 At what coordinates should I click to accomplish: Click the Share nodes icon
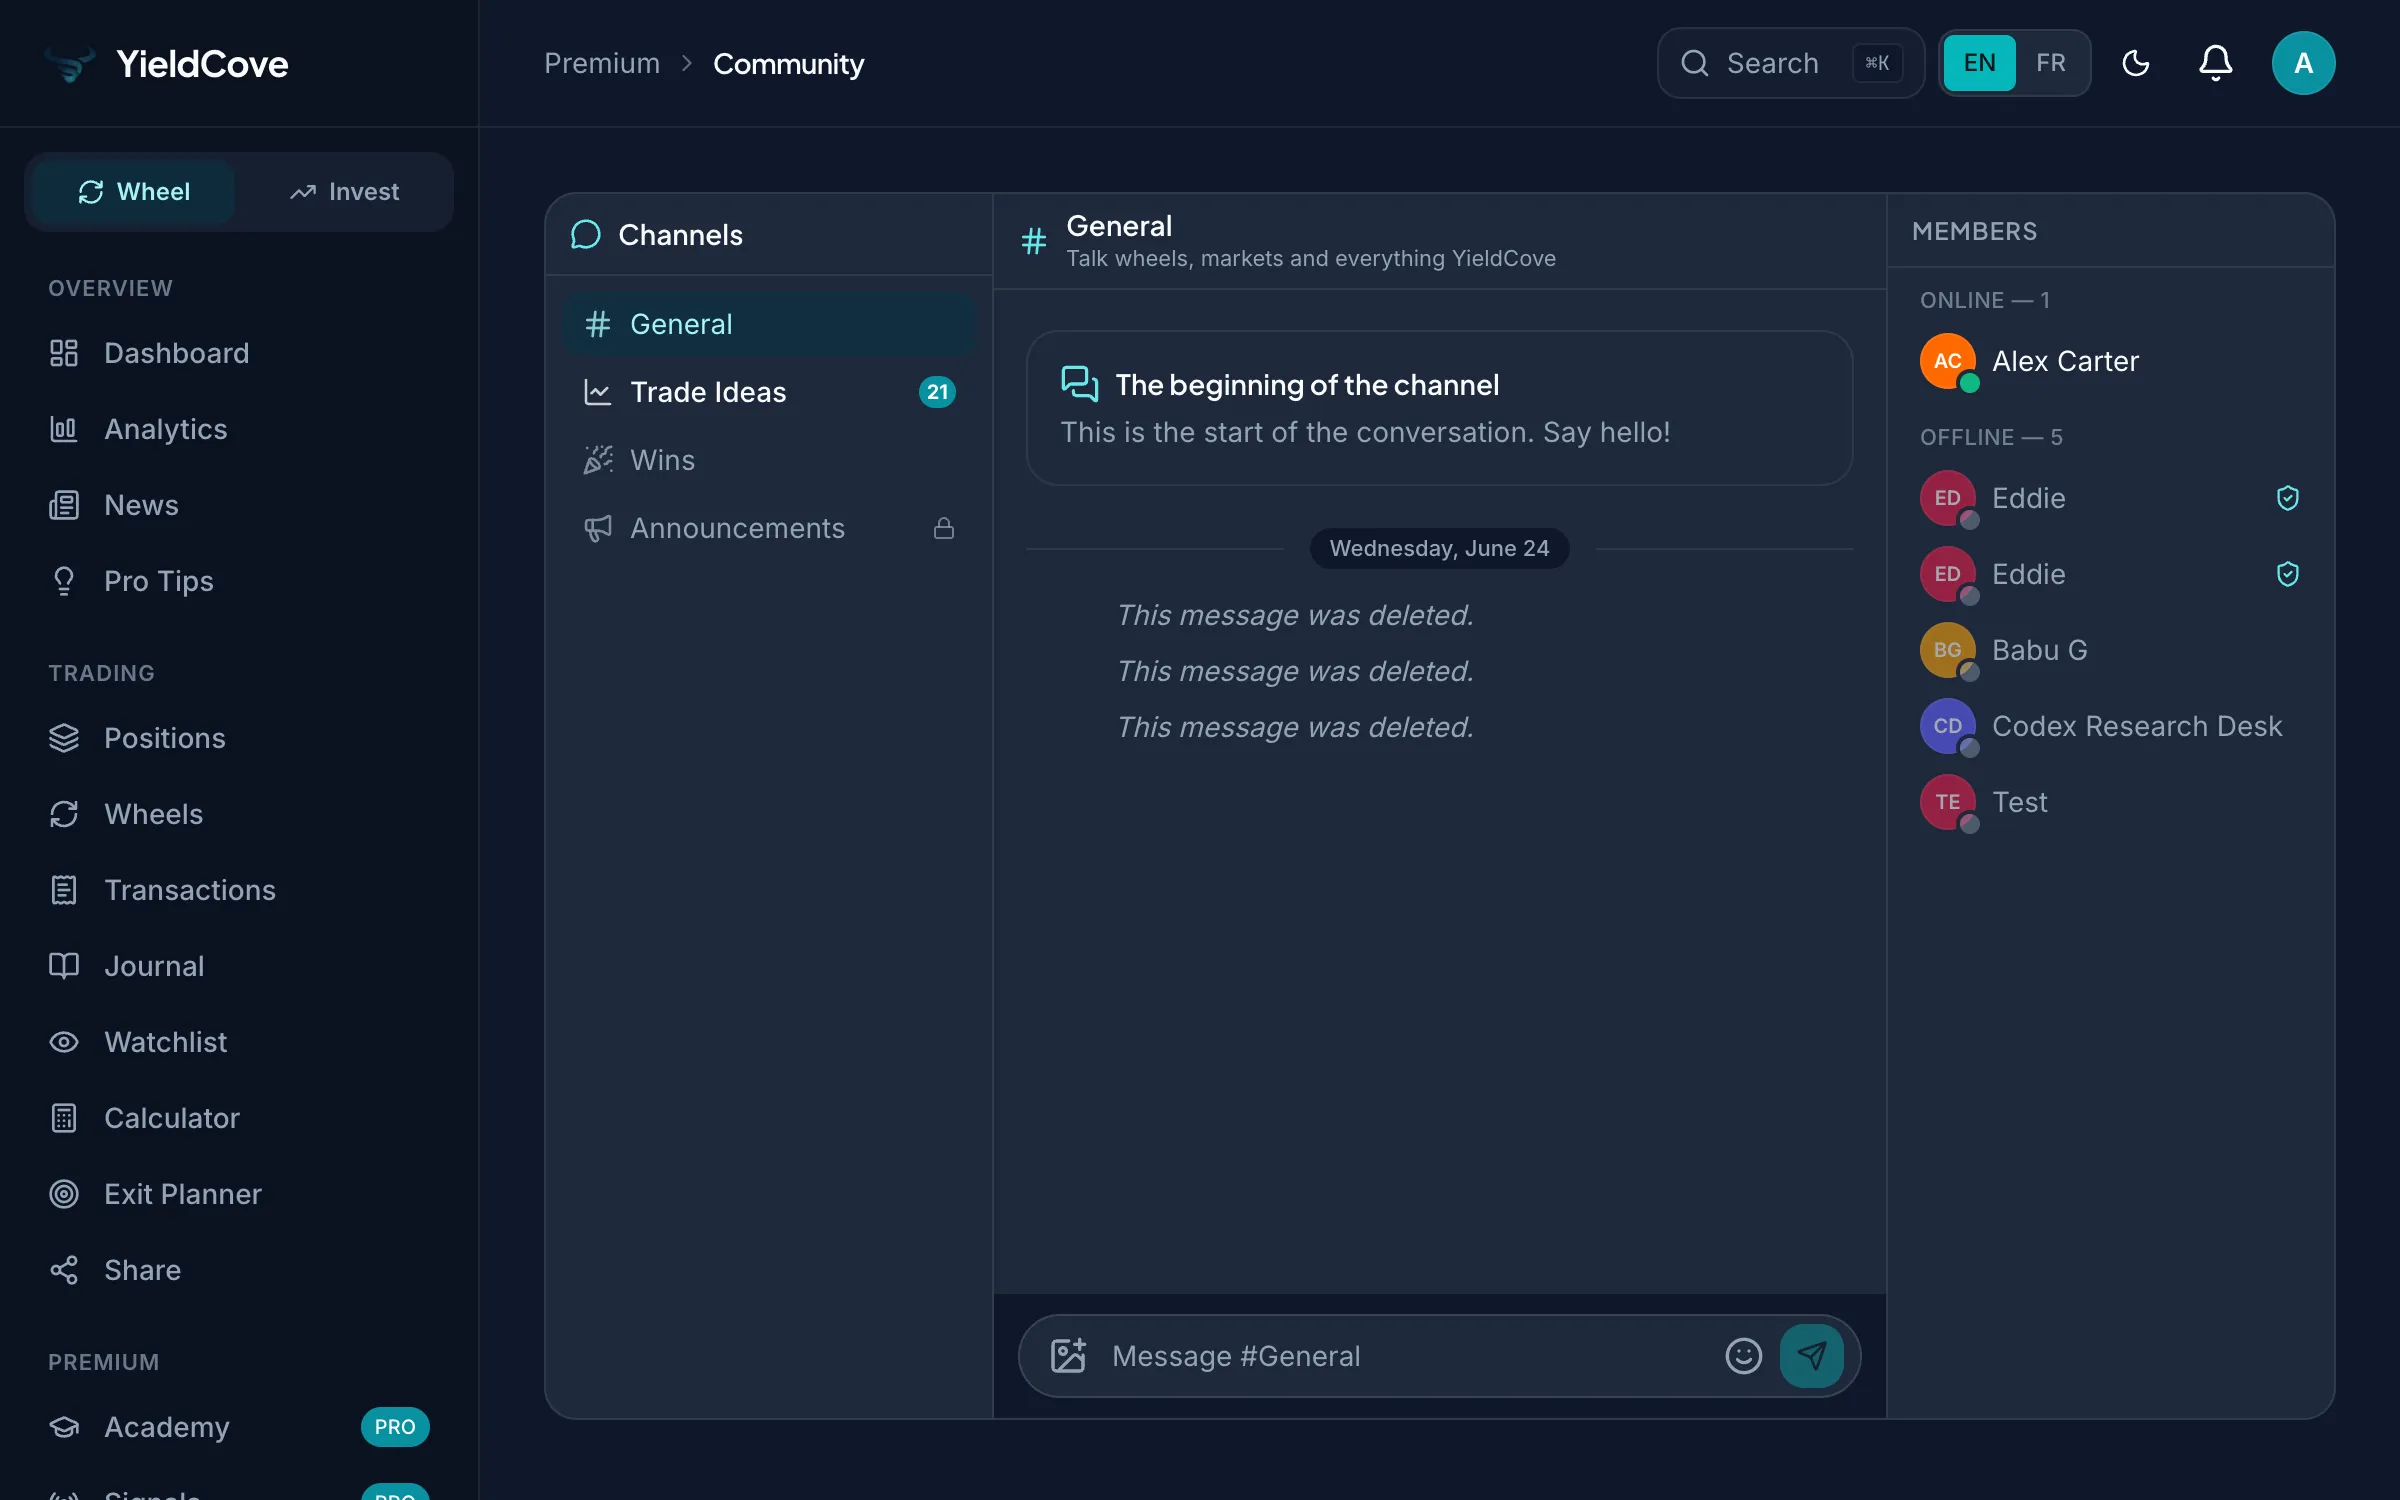64,1270
